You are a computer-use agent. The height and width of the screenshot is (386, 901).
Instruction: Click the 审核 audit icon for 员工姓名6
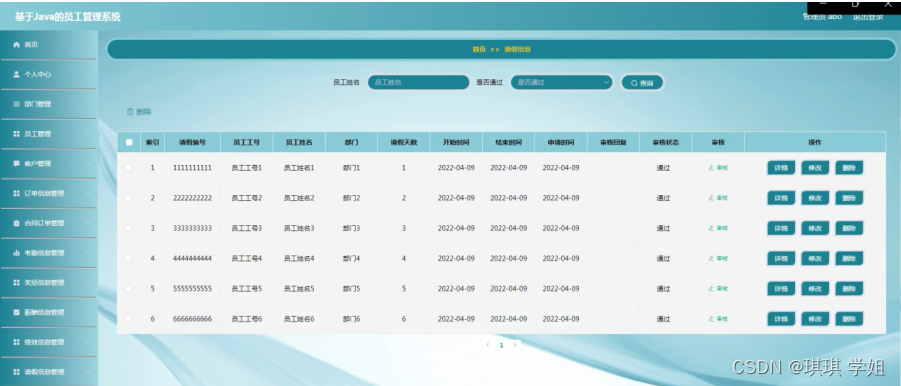pyautogui.click(x=711, y=319)
